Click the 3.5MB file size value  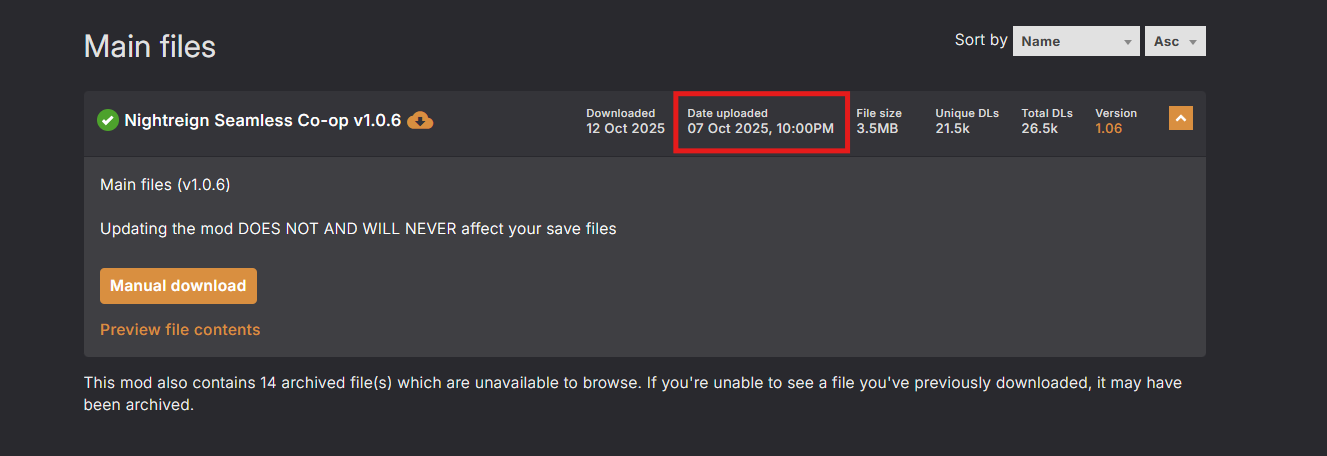(x=877, y=129)
